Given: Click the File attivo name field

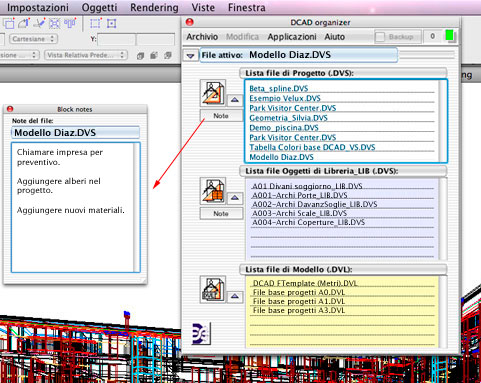Looking at the screenshot, I should (299, 55).
